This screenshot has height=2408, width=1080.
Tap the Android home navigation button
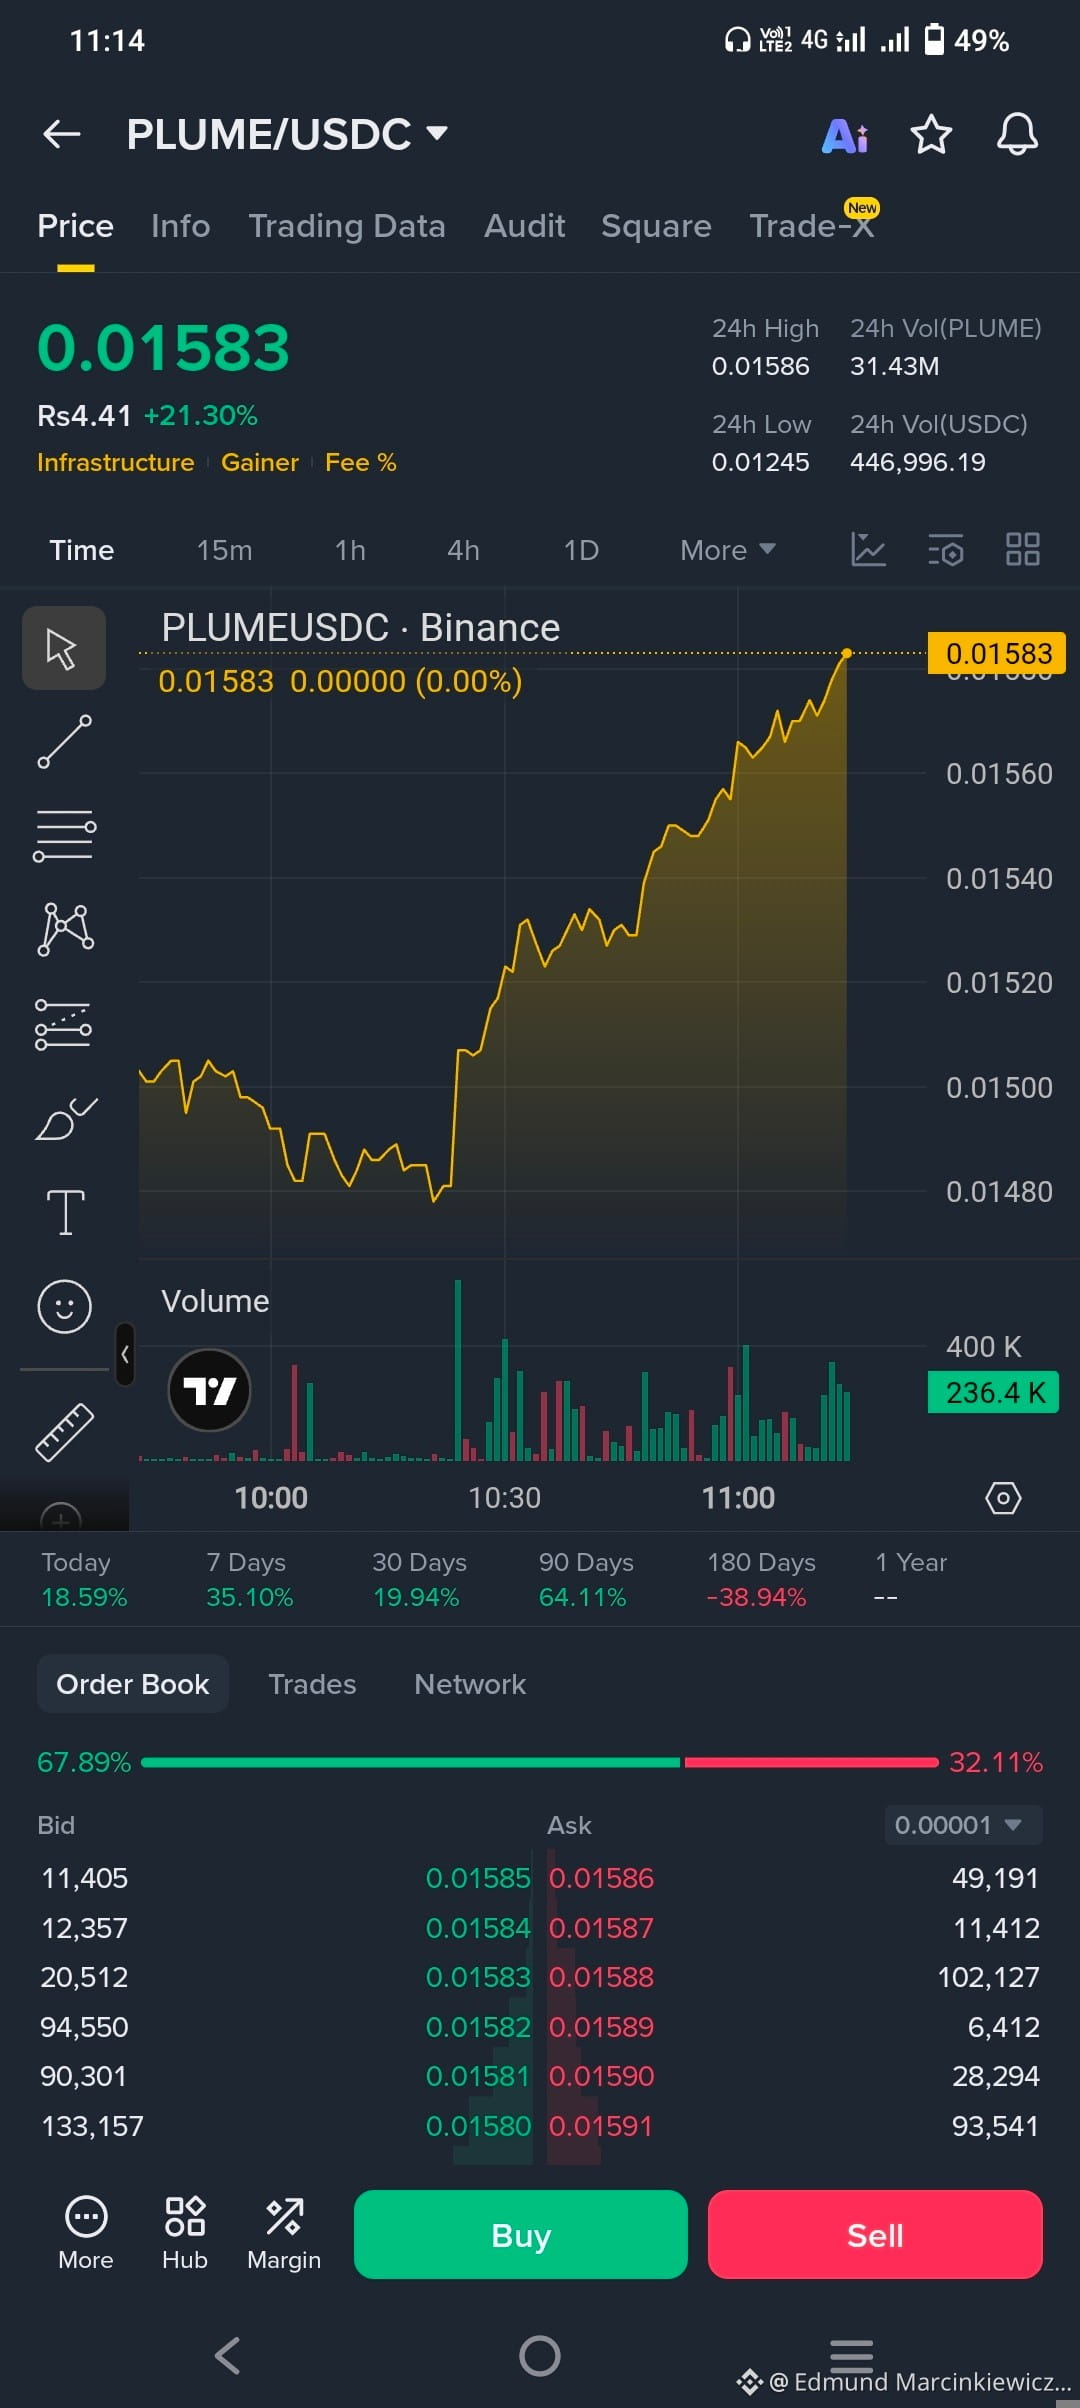[x=540, y=2356]
